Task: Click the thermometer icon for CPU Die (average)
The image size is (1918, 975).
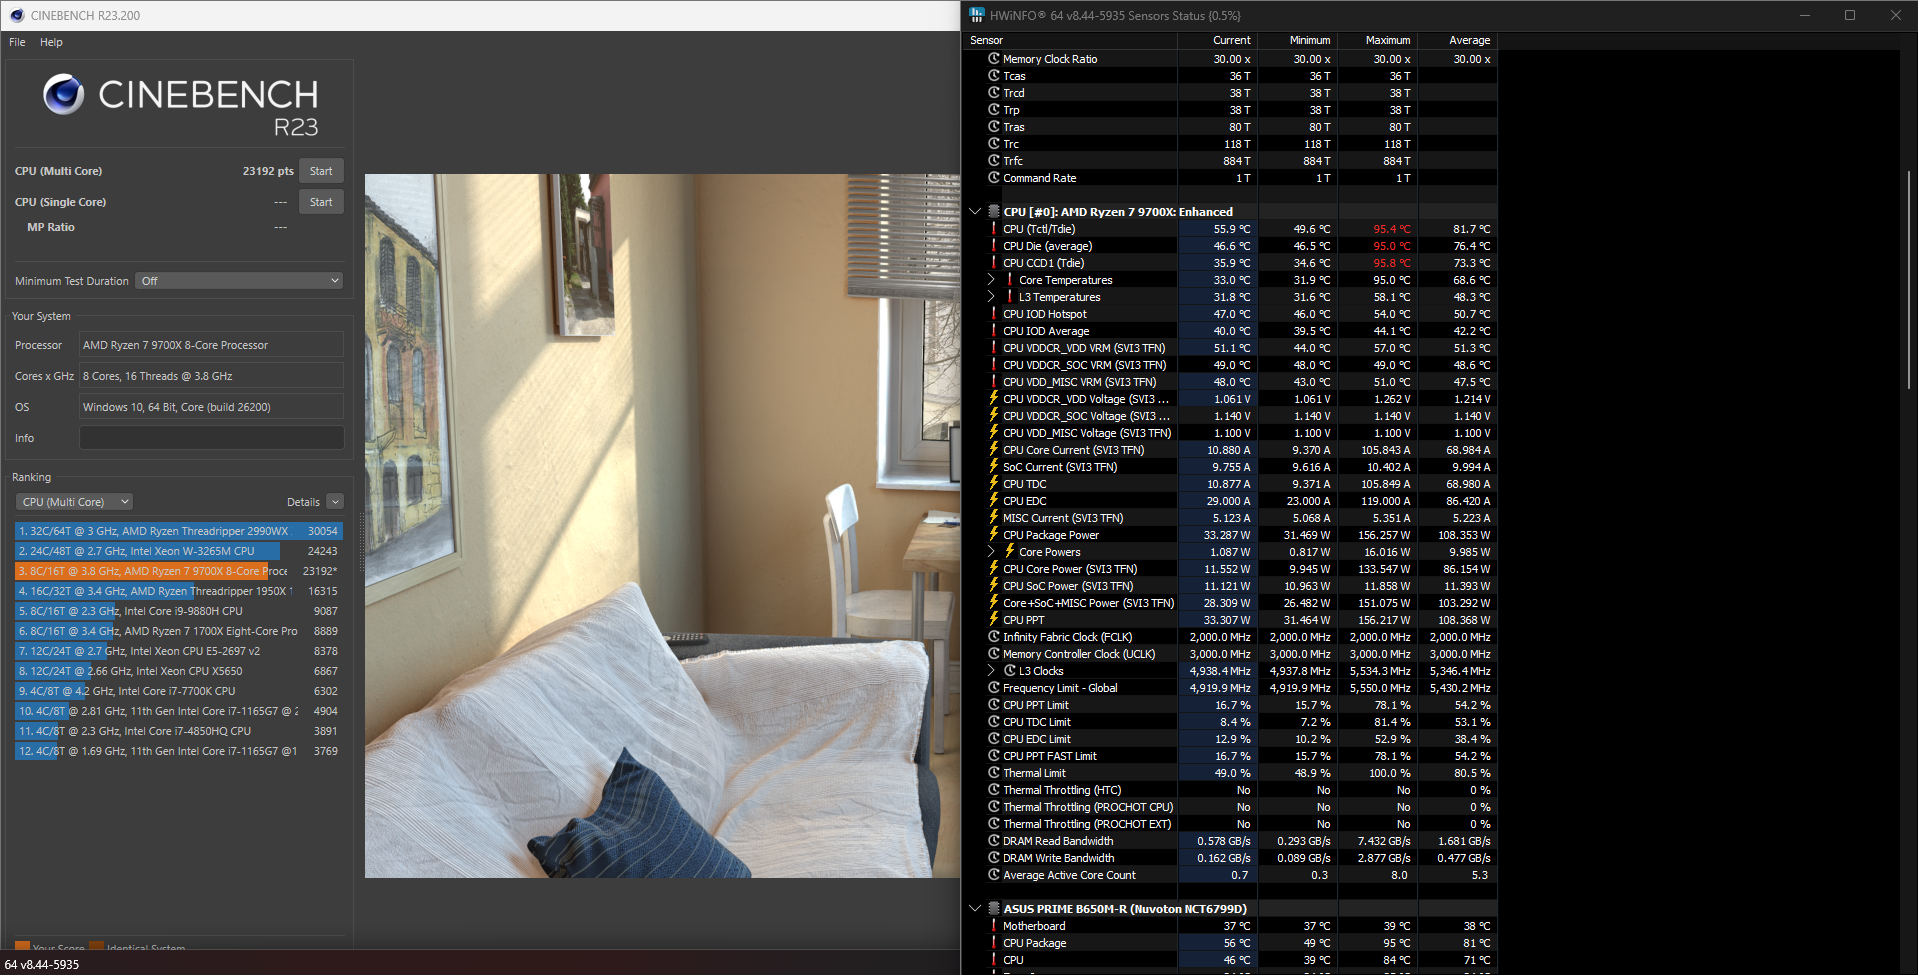Action: 994,246
